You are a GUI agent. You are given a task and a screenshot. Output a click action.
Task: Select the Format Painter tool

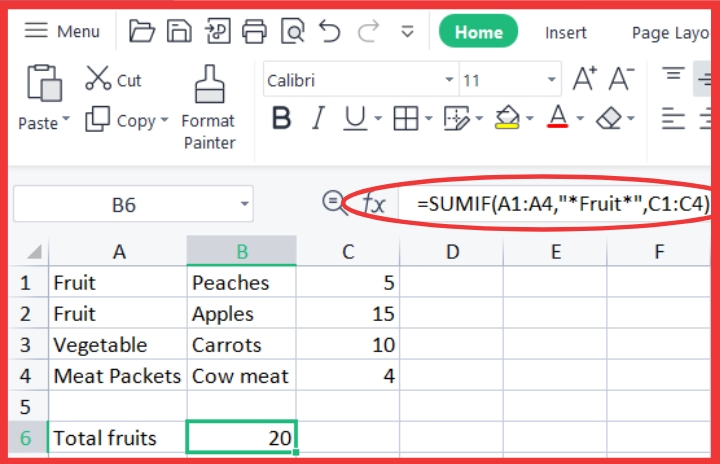pyautogui.click(x=208, y=106)
